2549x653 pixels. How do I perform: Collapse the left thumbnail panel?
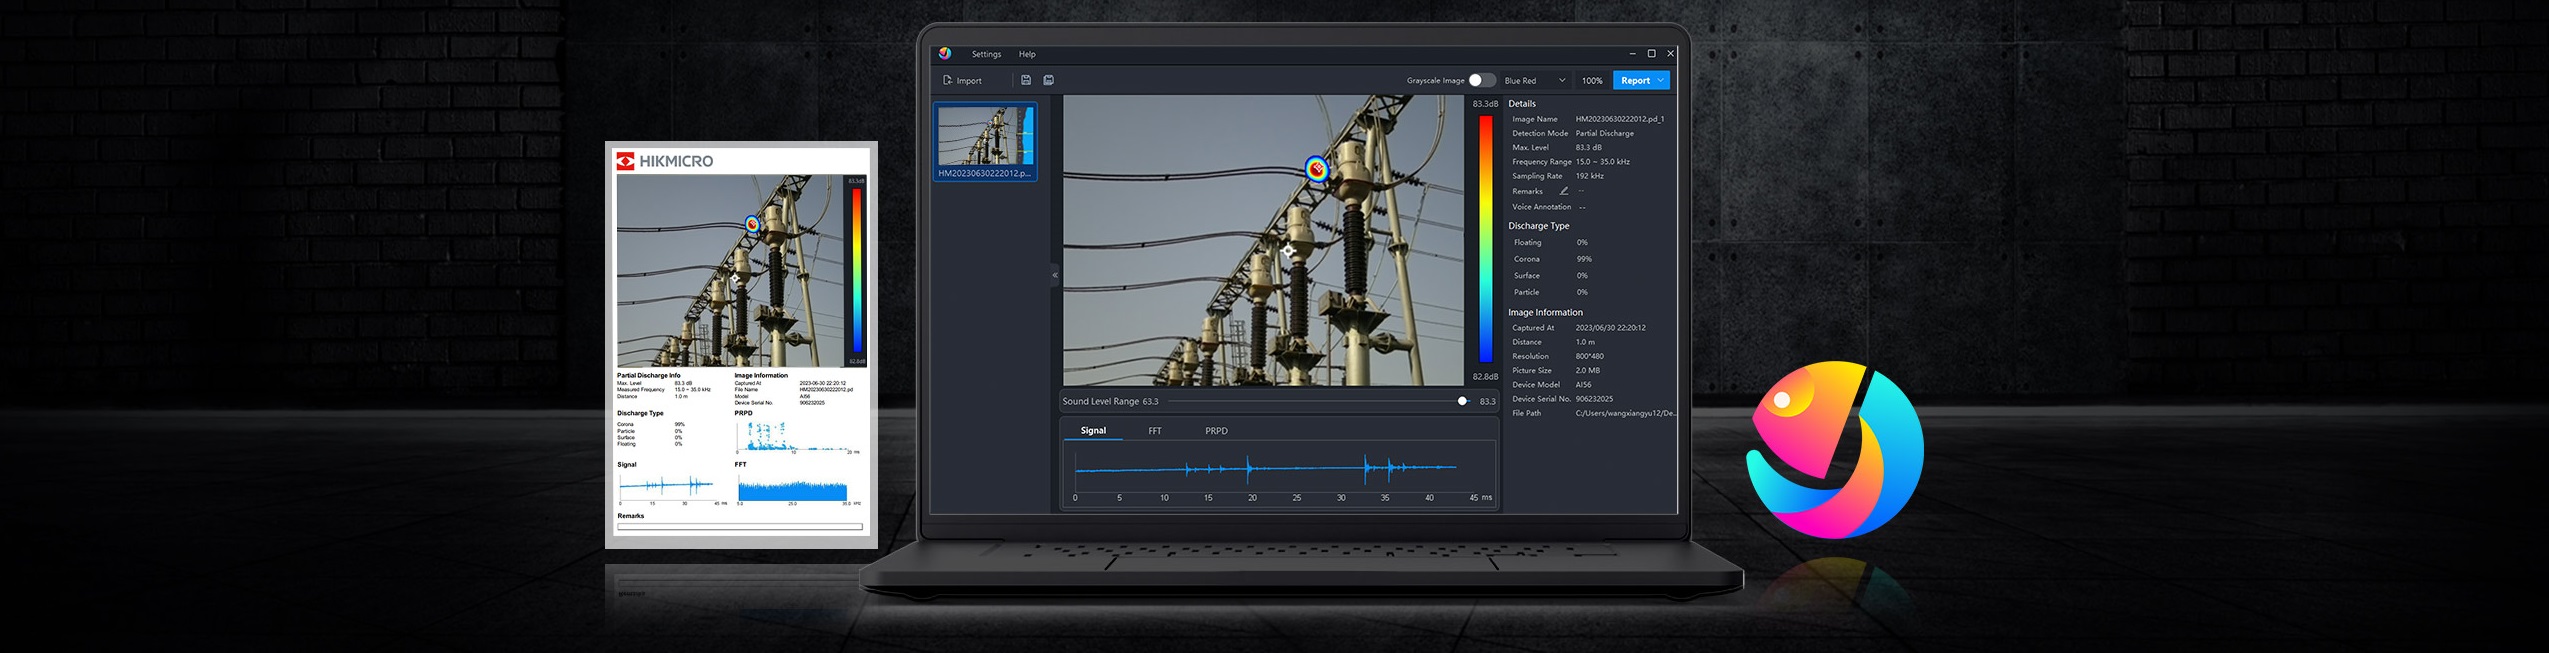click(x=1054, y=274)
